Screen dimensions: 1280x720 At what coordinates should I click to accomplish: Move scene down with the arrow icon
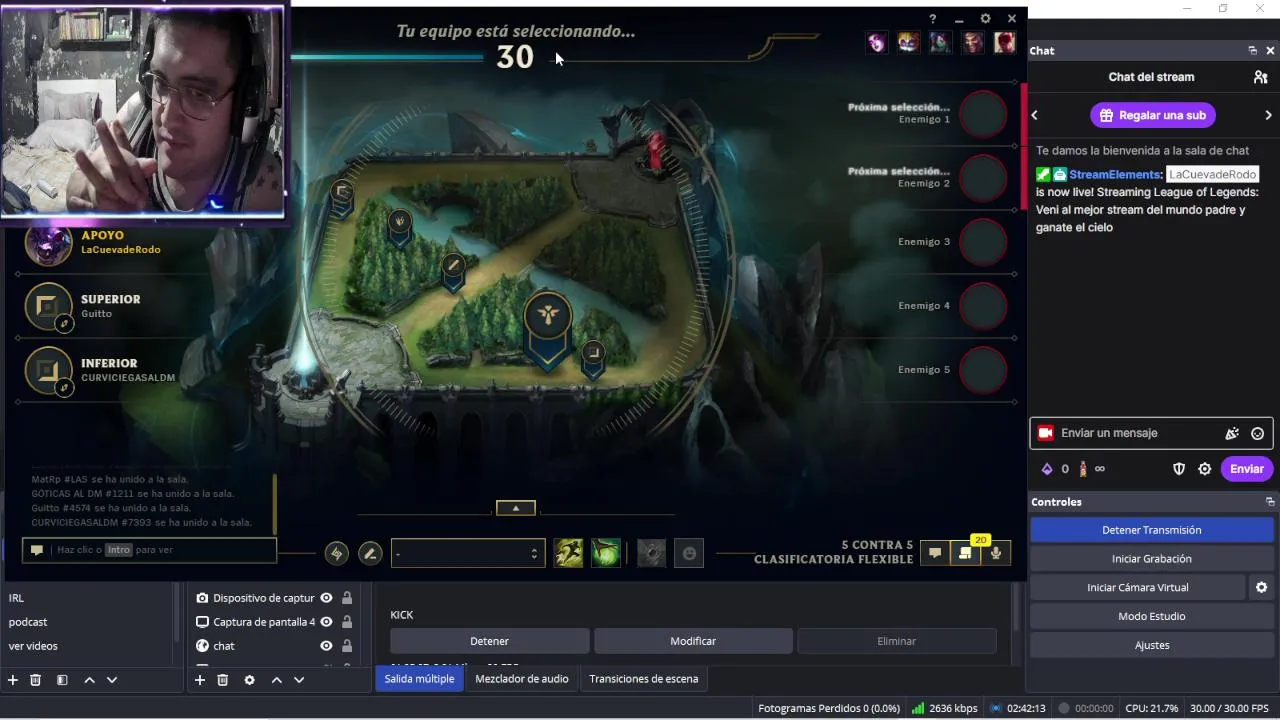click(x=112, y=680)
